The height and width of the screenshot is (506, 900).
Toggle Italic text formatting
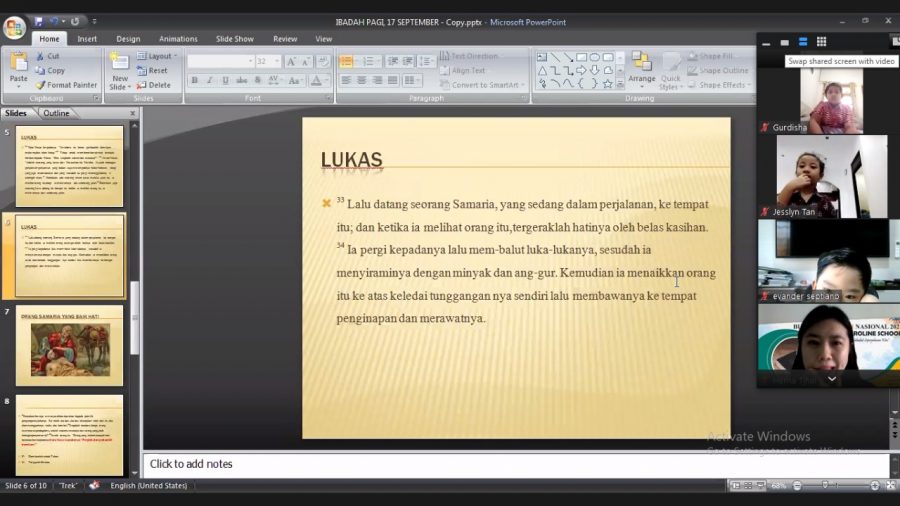click(209, 80)
